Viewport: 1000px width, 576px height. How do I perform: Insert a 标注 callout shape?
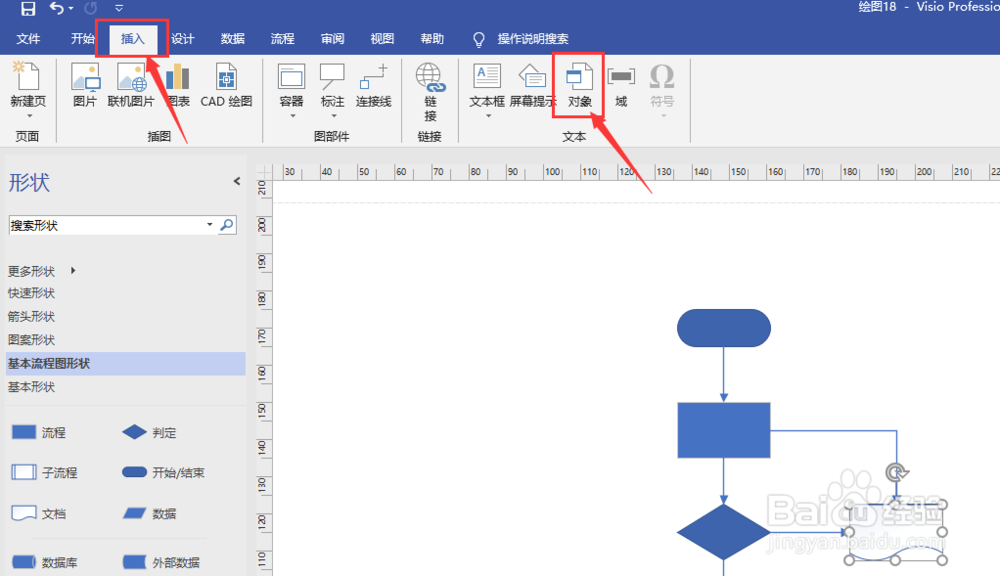(333, 85)
